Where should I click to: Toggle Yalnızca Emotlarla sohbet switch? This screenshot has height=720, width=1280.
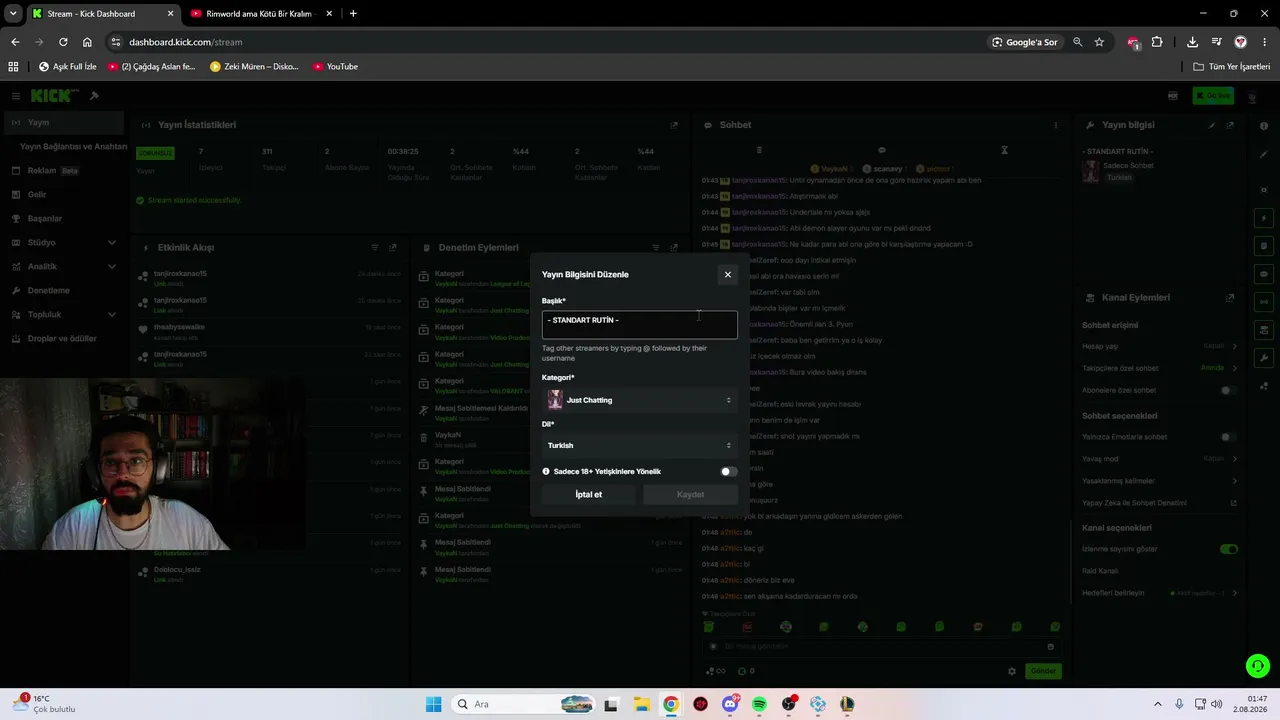1227,437
